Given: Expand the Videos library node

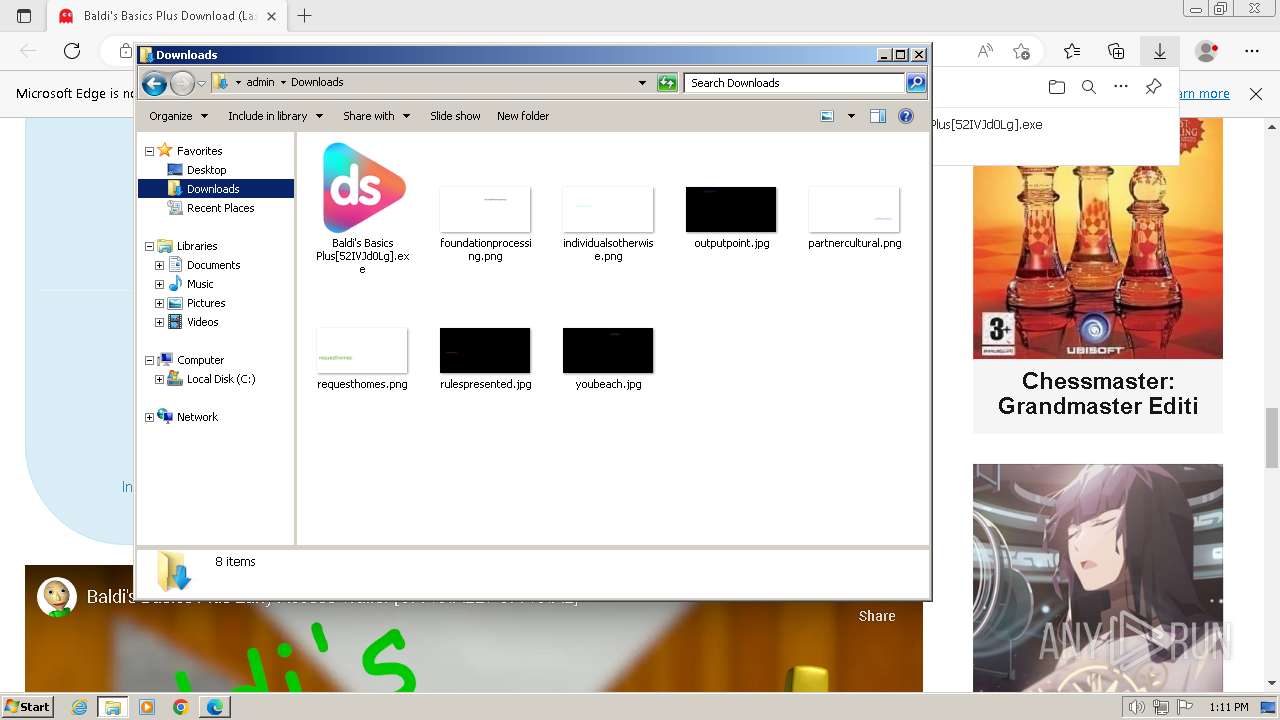Looking at the screenshot, I should (x=159, y=322).
